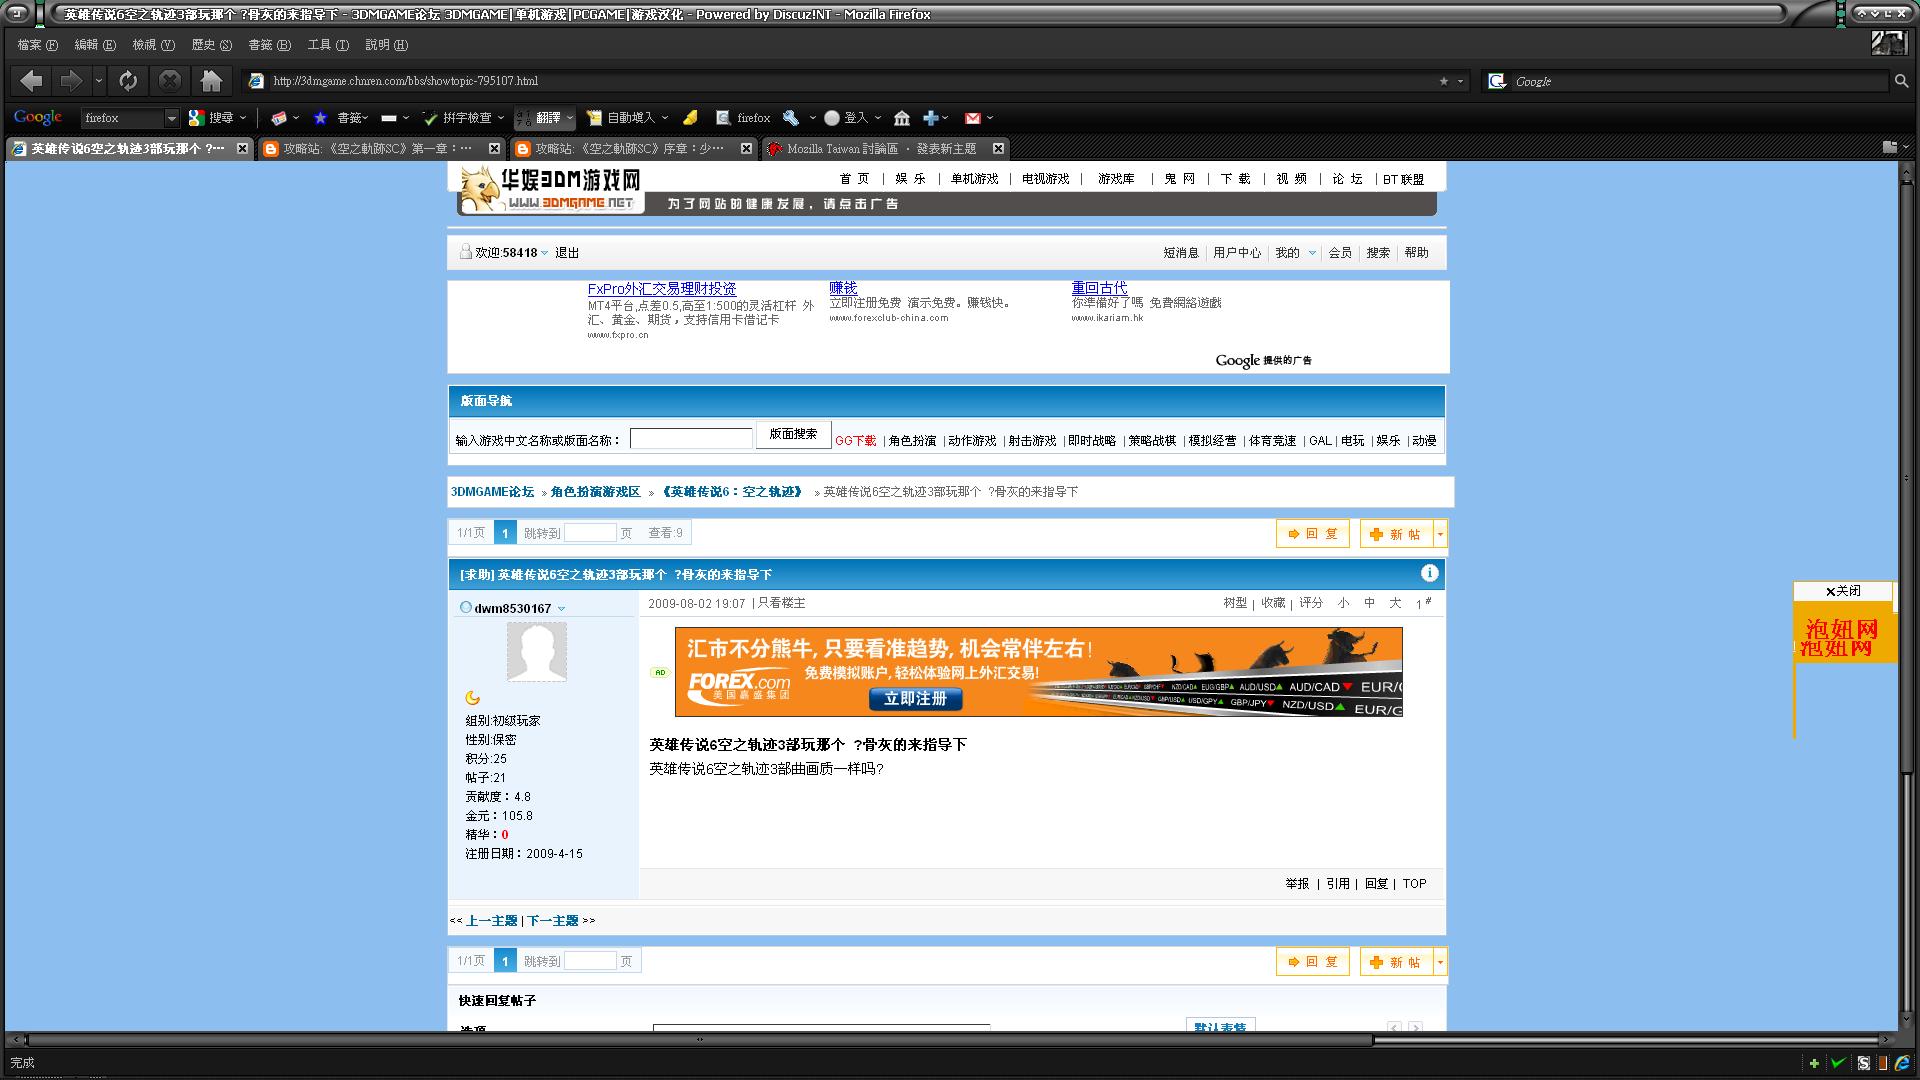Click the board name search input field

(x=690, y=439)
